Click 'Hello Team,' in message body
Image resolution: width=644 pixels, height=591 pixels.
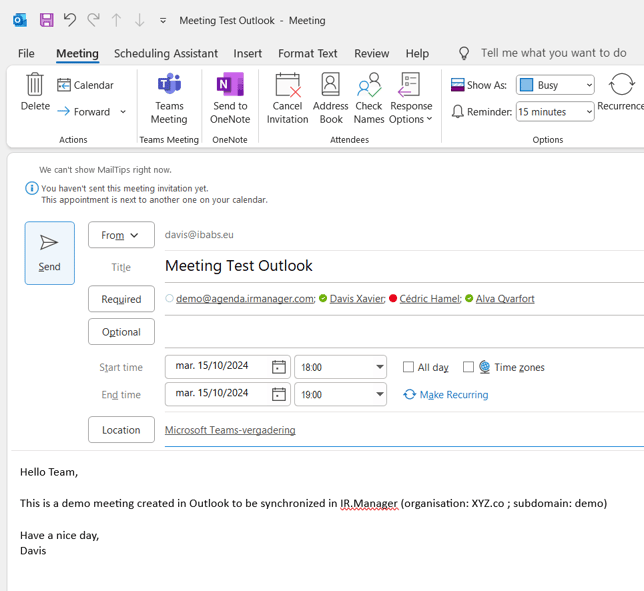click(x=49, y=472)
